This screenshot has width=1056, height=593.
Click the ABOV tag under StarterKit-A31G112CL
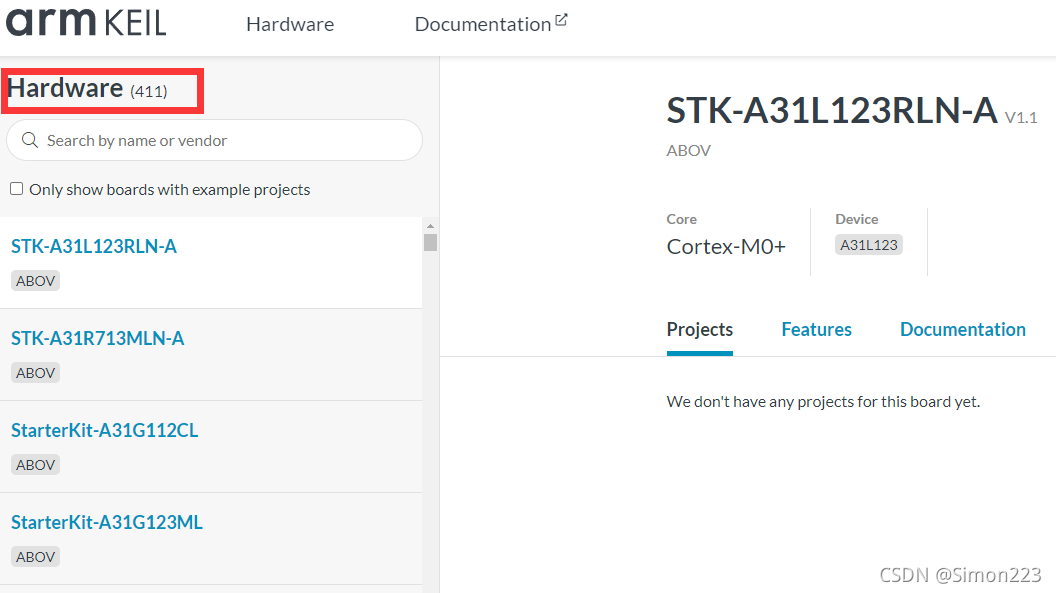[35, 465]
